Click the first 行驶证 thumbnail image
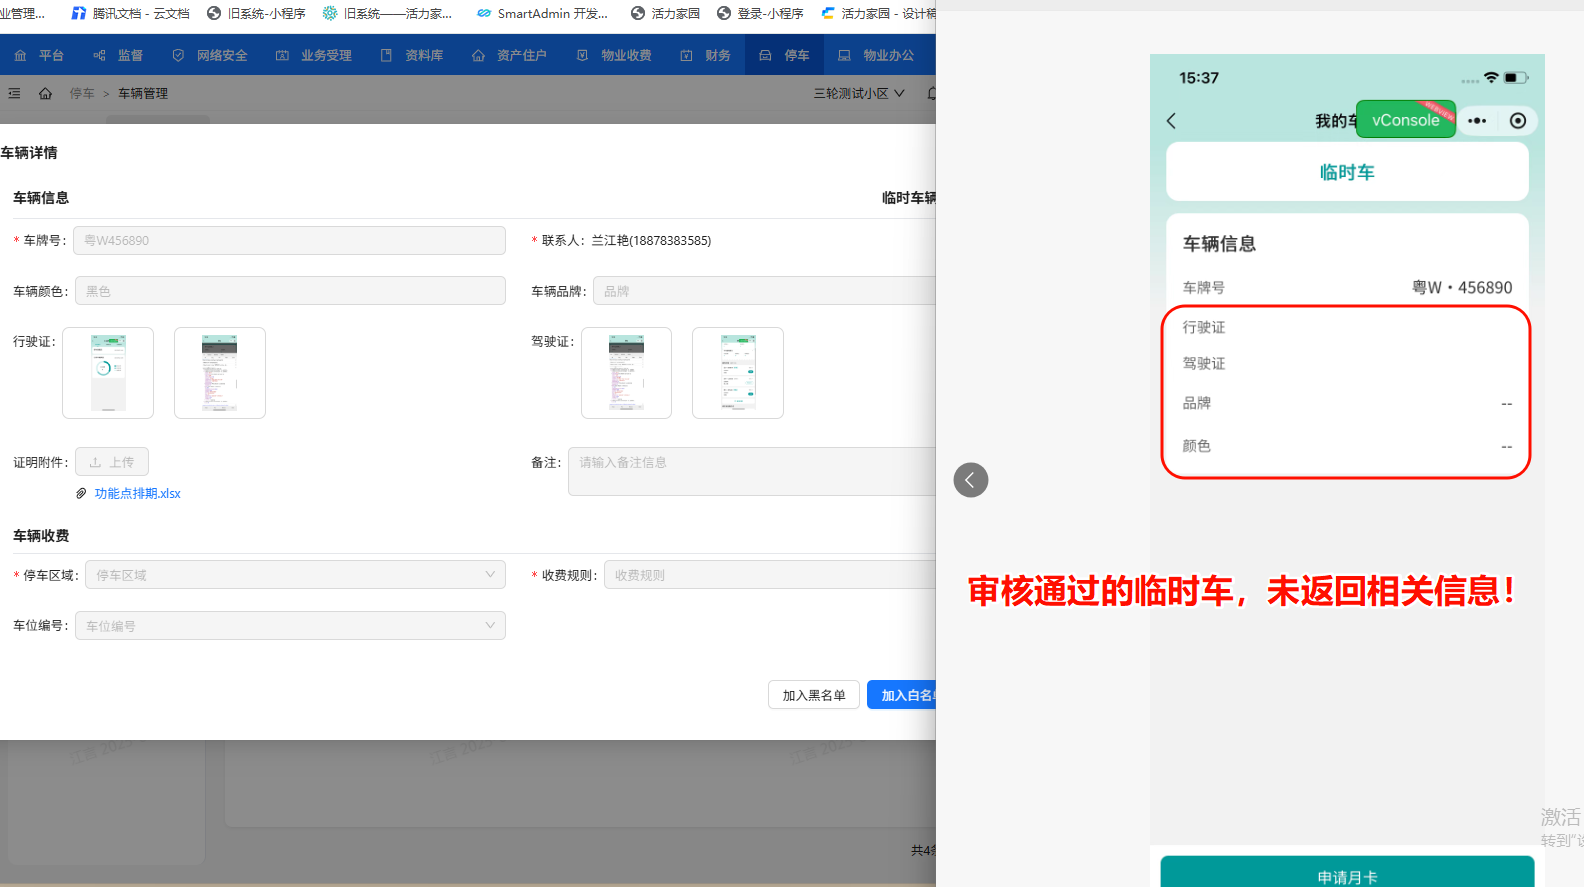1584x887 pixels. click(108, 373)
